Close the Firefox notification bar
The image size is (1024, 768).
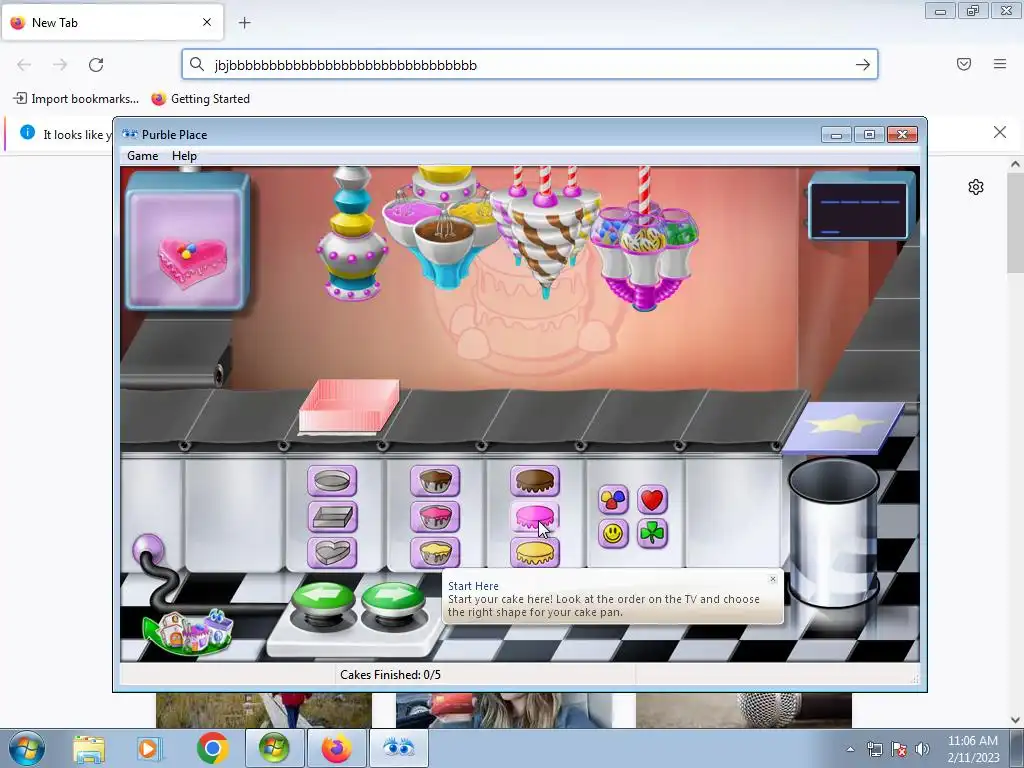point(1000,133)
